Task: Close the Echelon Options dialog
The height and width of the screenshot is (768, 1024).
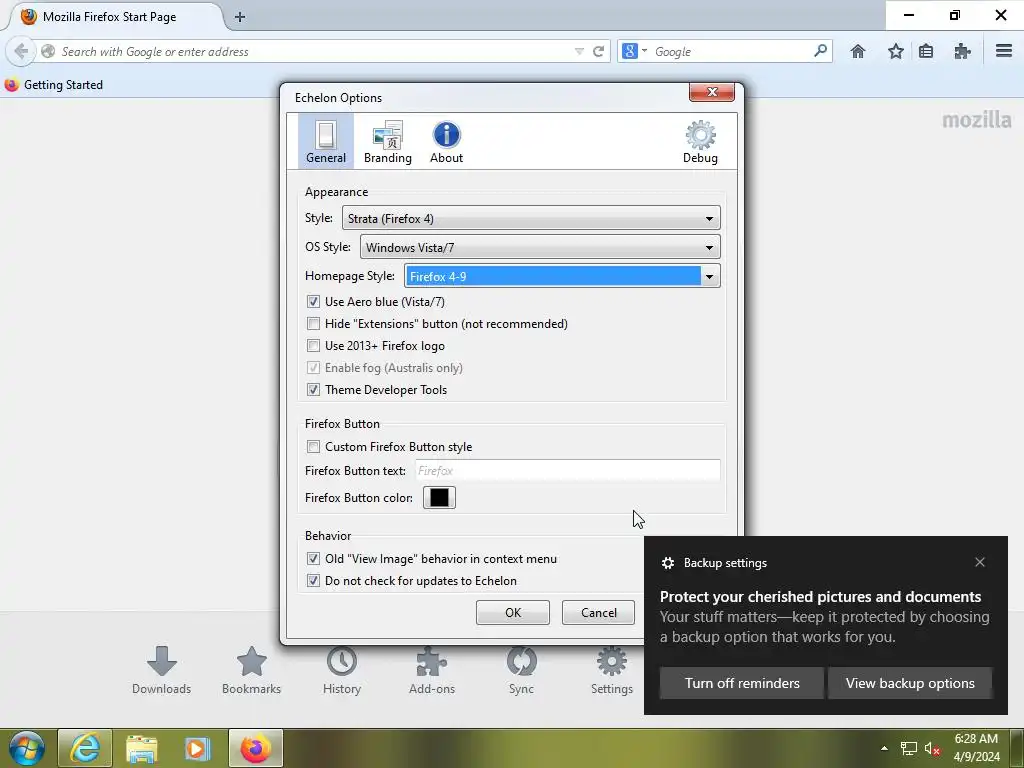Action: pos(712,92)
